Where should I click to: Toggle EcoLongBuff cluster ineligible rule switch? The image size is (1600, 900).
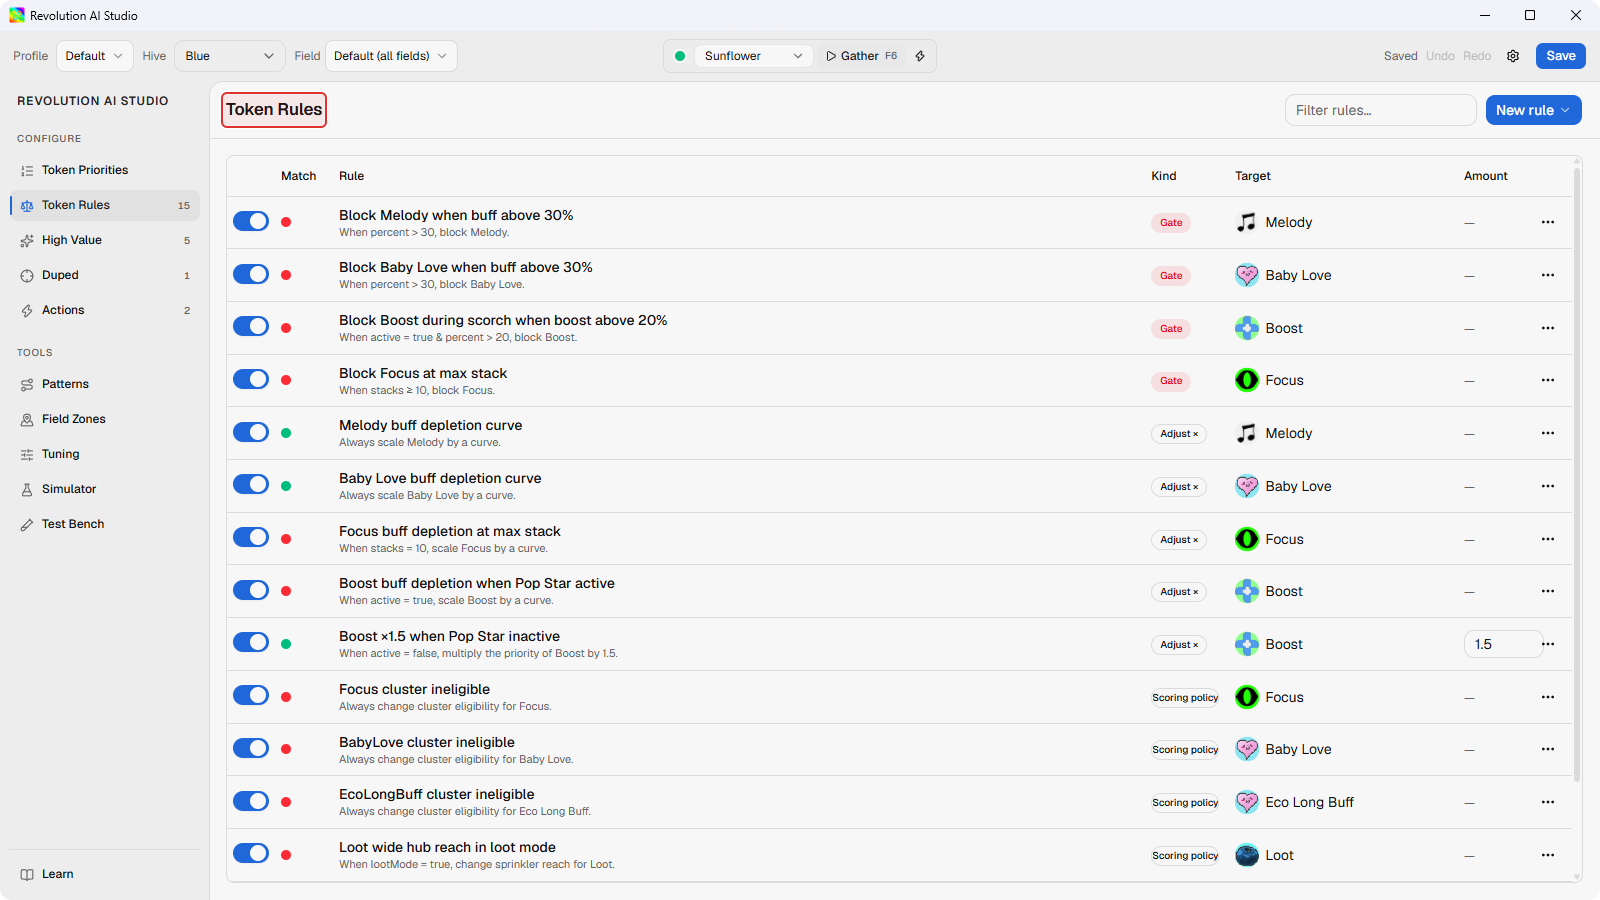251,801
